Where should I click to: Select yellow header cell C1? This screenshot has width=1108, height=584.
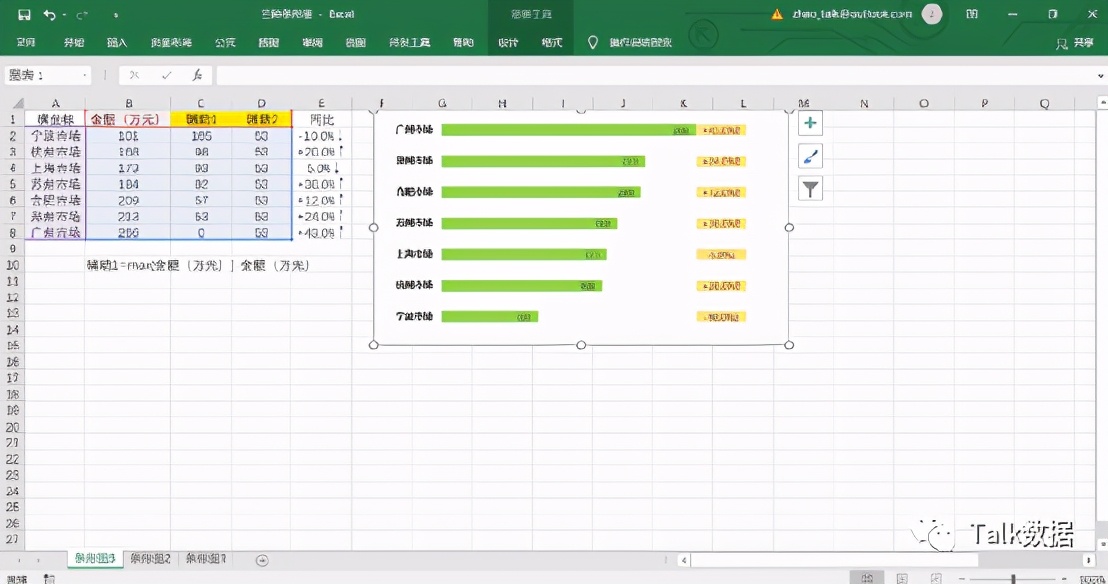[201, 119]
